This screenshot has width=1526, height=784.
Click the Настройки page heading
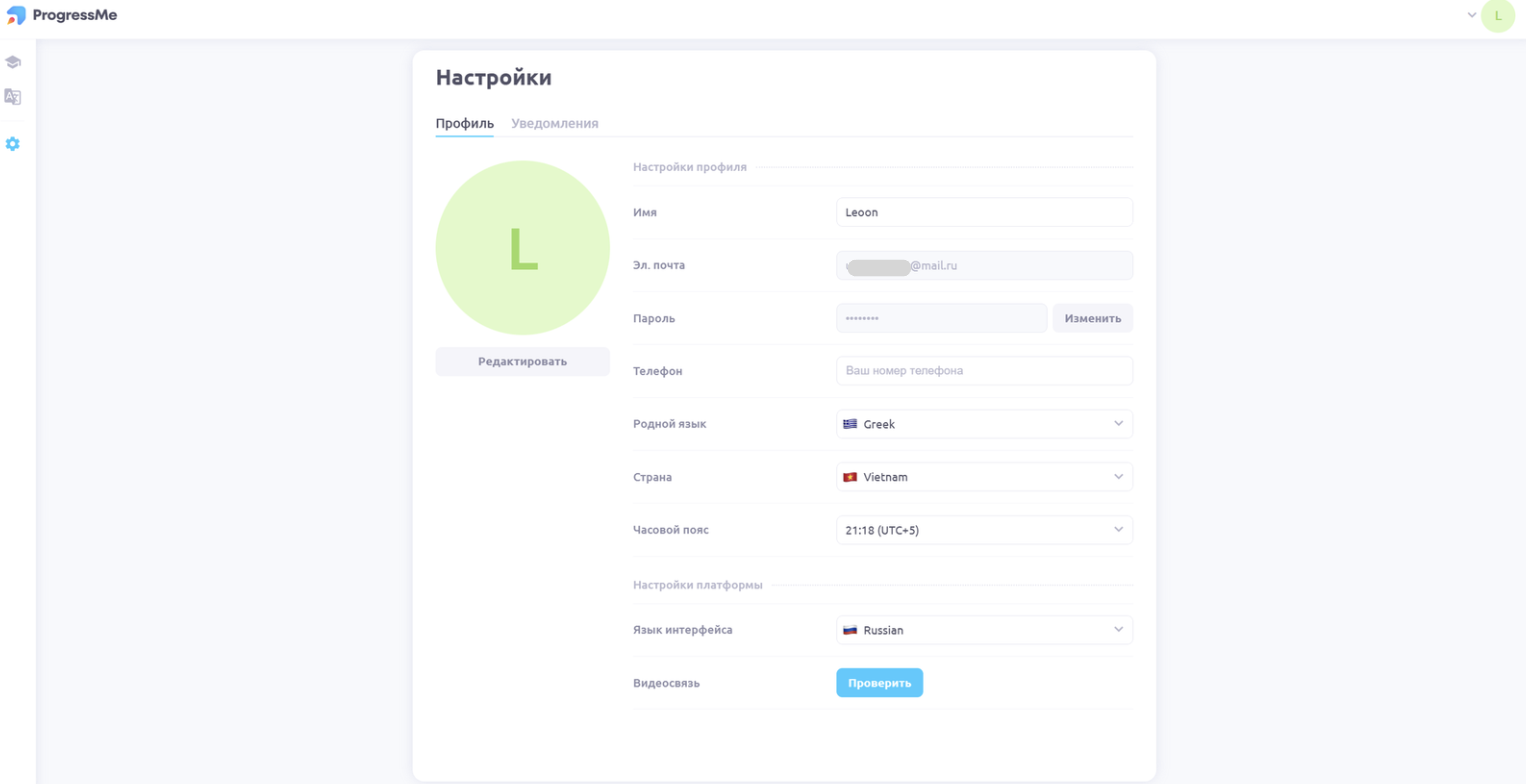point(494,78)
